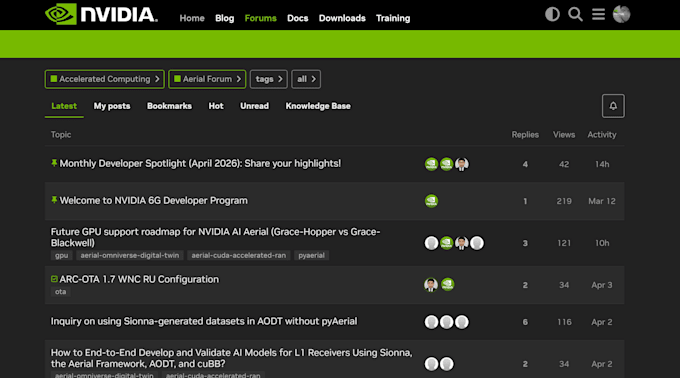Click 14h activity on Monthly Developer Spotlight
Viewport: 680px width, 378px height.
click(602, 164)
